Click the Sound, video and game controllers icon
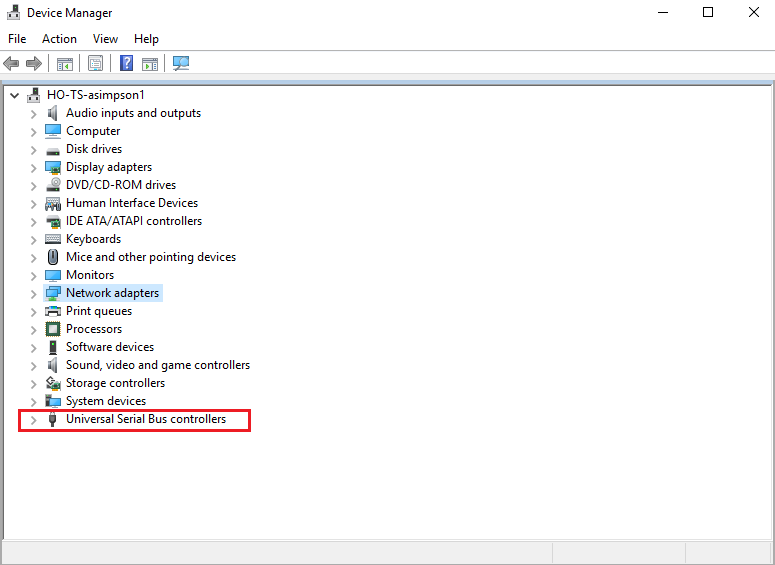Screen dimensions: 775x565 (x=52, y=365)
